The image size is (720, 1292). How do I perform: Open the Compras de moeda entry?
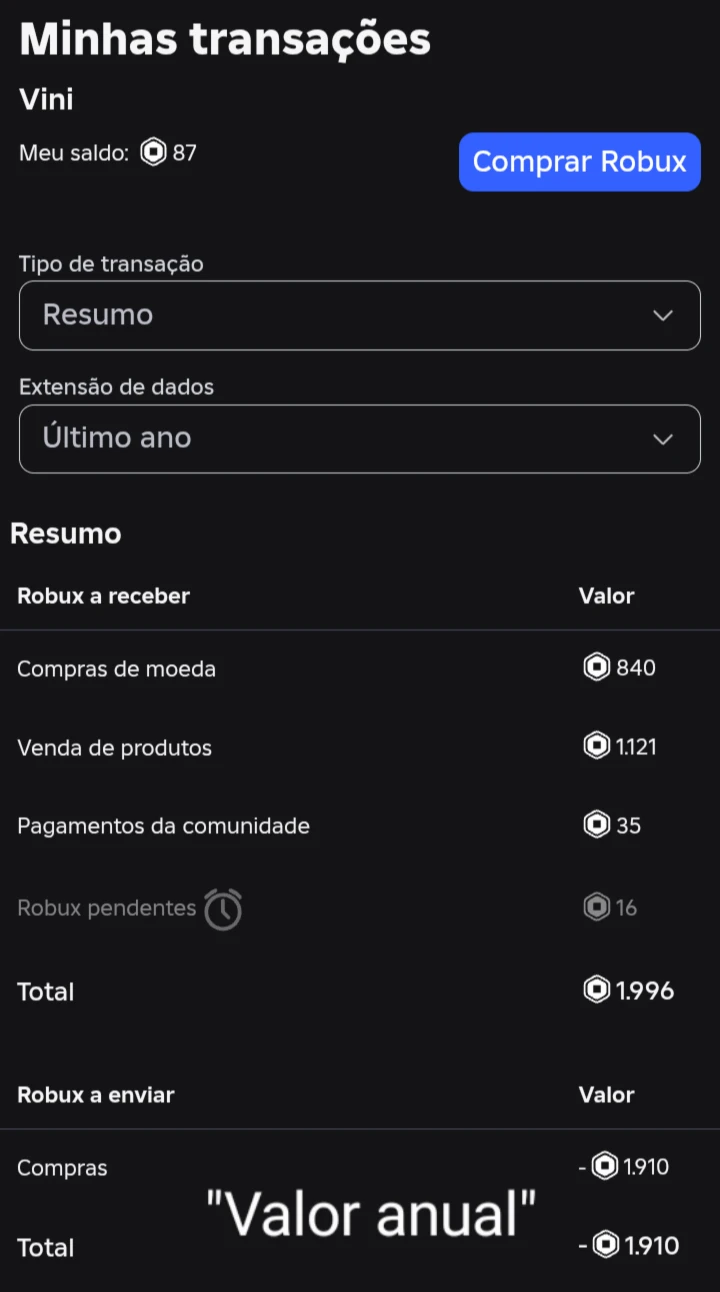tap(116, 668)
